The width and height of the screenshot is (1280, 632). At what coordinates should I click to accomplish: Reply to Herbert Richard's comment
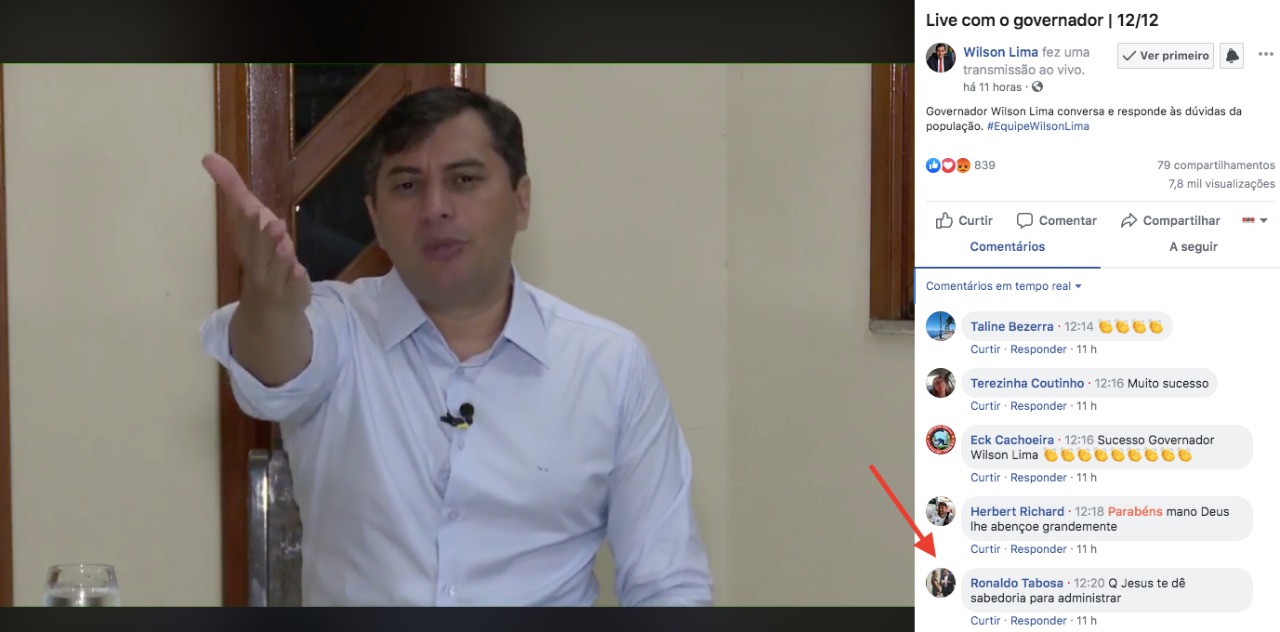[x=1038, y=549]
